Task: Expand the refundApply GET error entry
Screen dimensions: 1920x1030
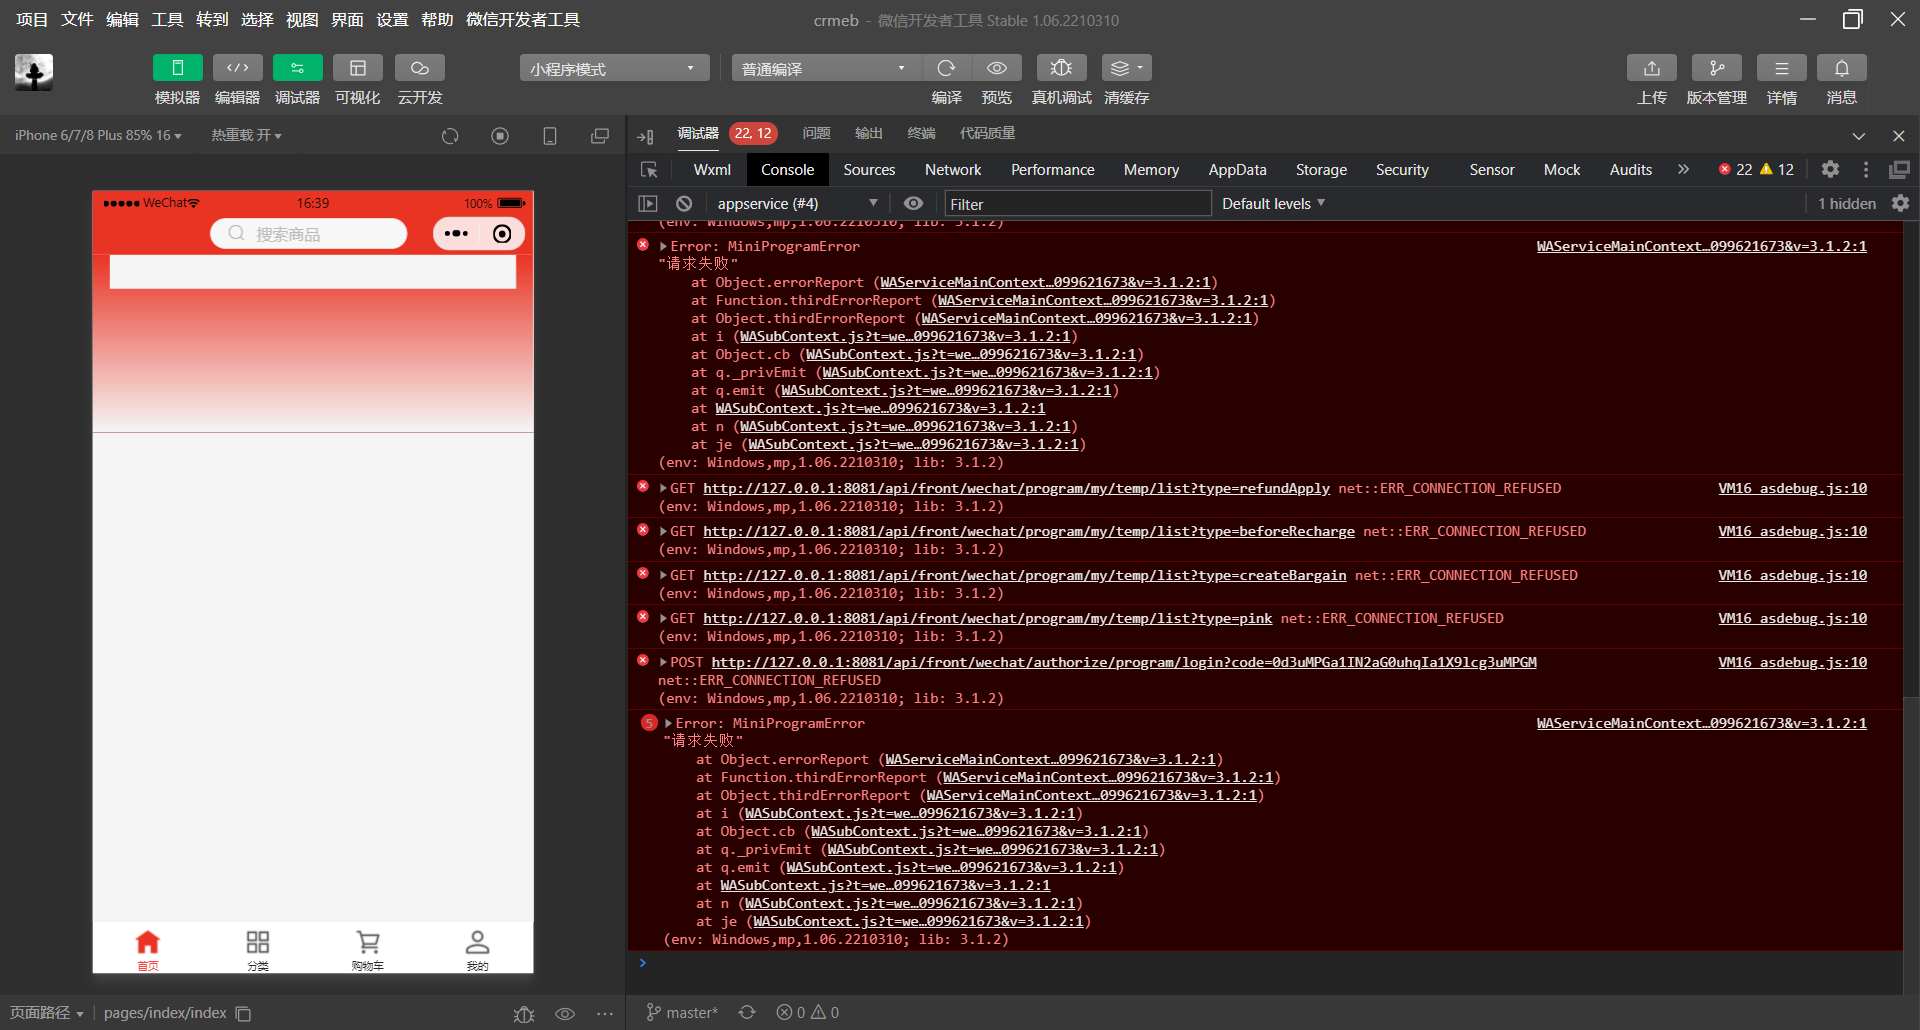Action: point(663,488)
